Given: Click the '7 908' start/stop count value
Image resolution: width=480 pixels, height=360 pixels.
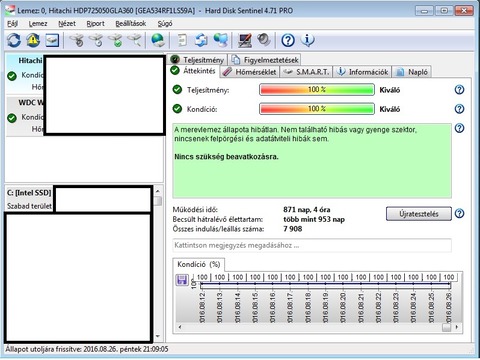Looking at the screenshot, I should pyautogui.click(x=293, y=229).
